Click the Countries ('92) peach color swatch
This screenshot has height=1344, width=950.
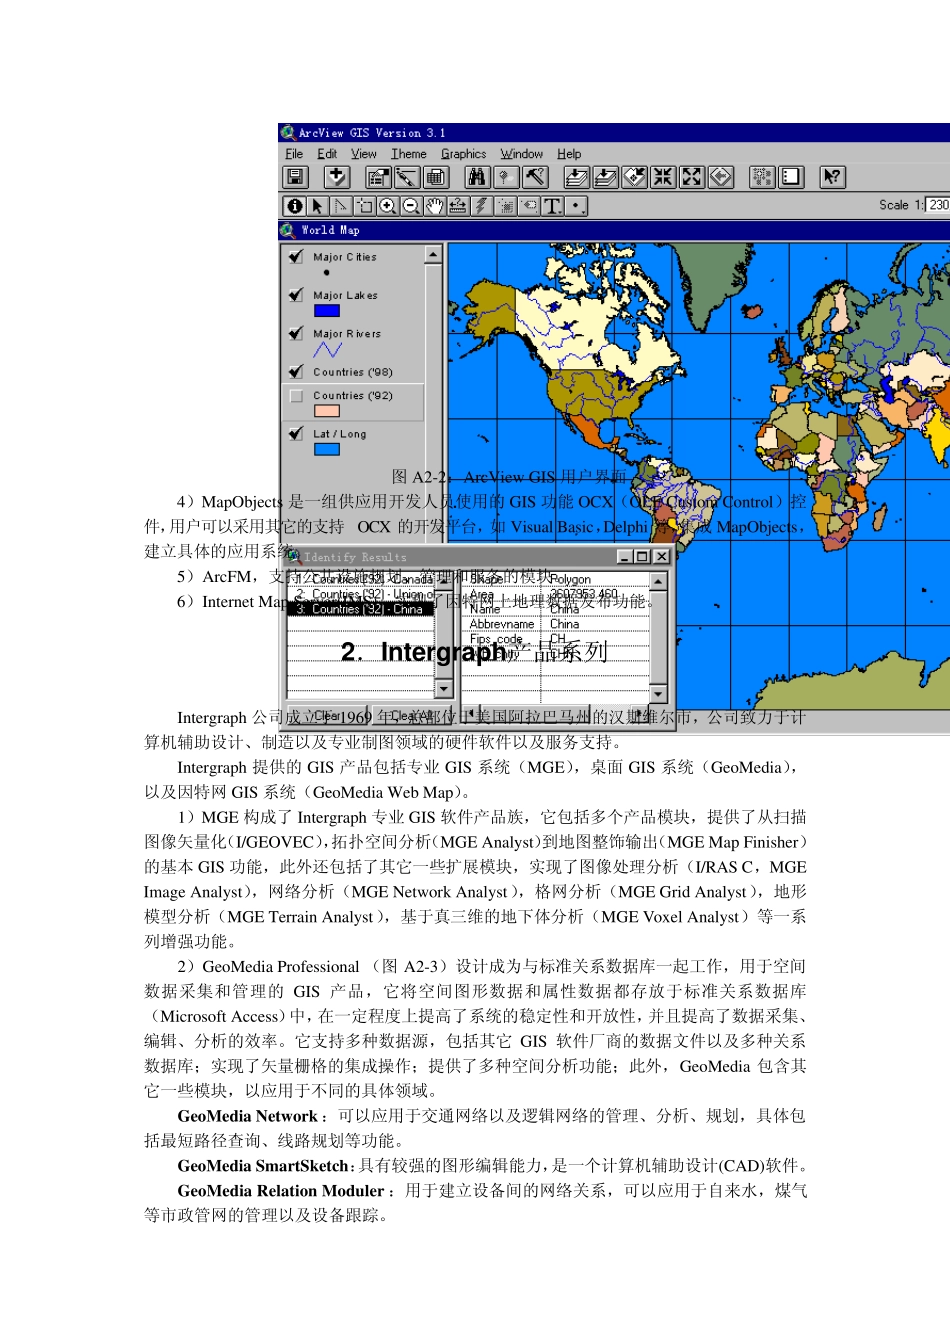[x=327, y=411]
